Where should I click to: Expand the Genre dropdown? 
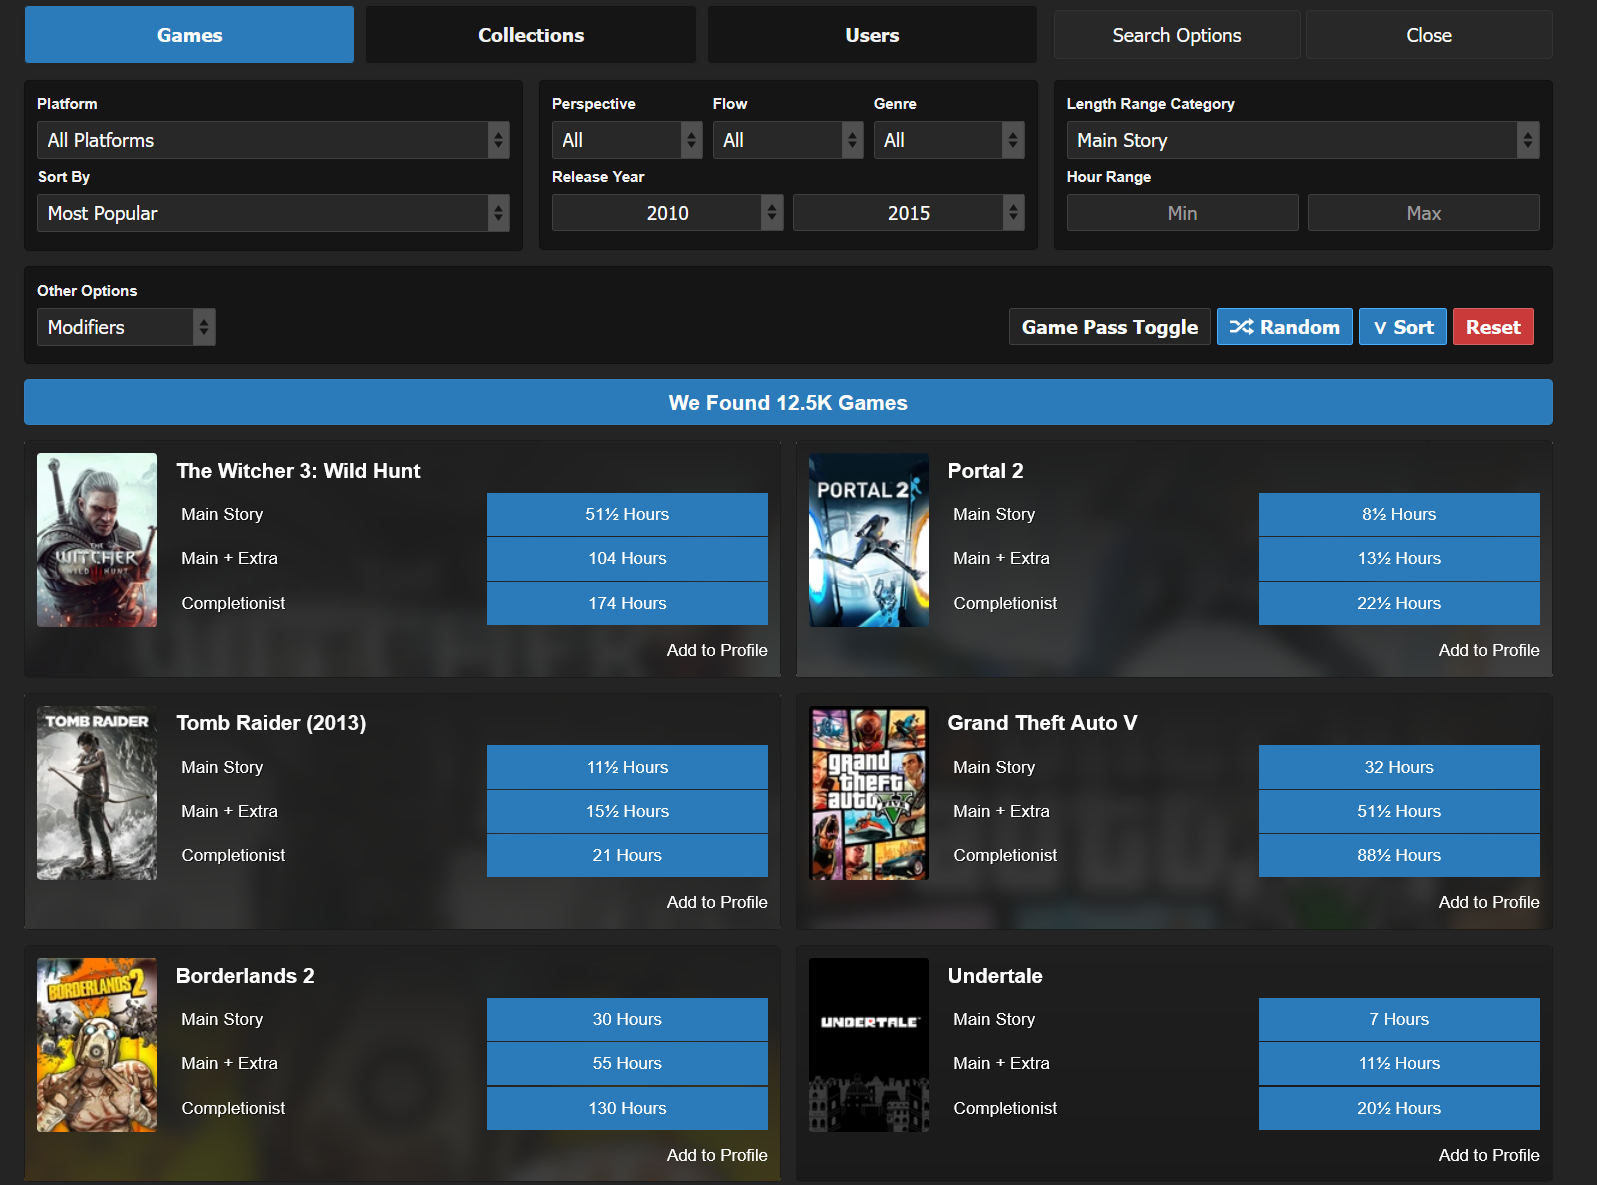[x=949, y=140]
